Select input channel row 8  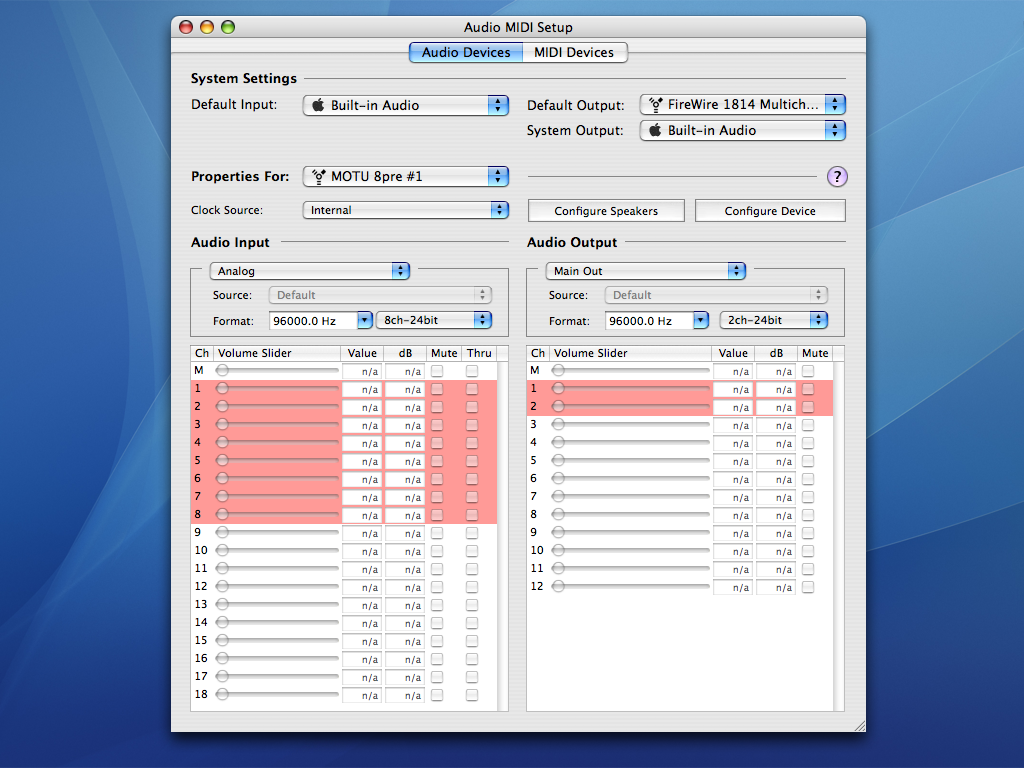(x=344, y=515)
